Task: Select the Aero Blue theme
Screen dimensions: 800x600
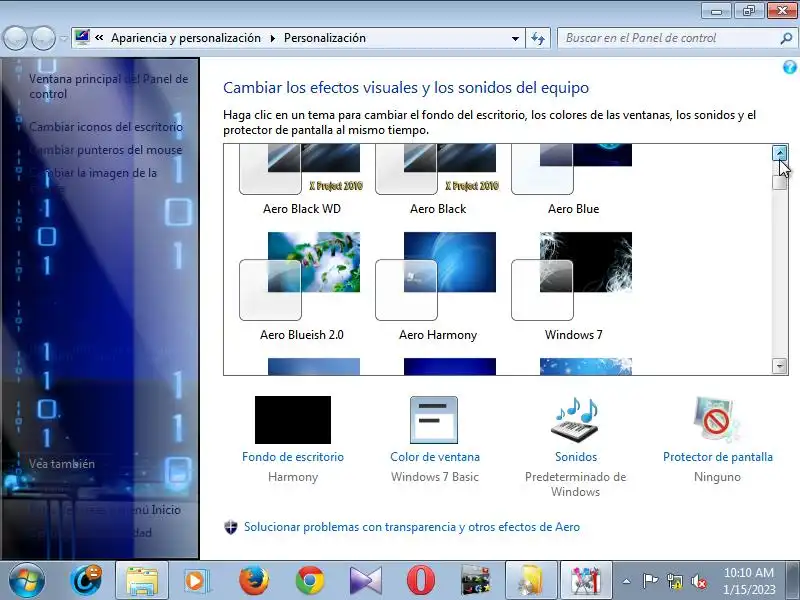Action: point(573,179)
